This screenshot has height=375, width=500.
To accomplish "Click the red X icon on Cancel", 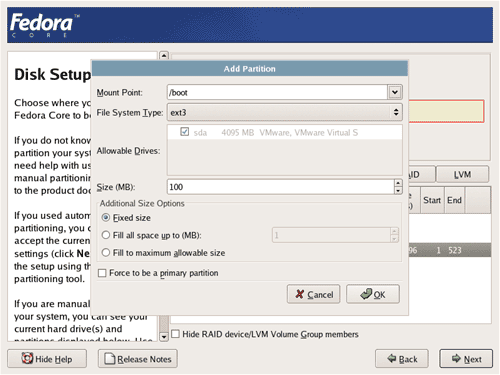I will tap(300, 294).
